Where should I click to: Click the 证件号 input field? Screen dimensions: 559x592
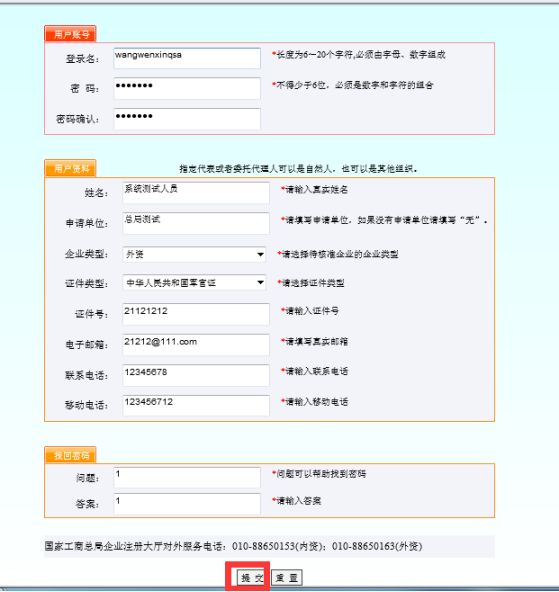pyautogui.click(x=196, y=314)
